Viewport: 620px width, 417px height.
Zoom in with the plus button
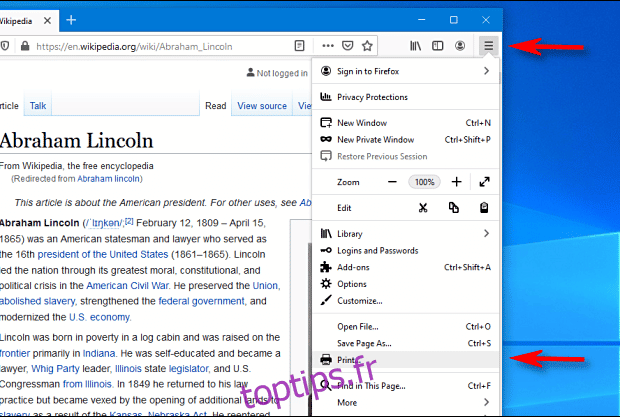click(456, 182)
